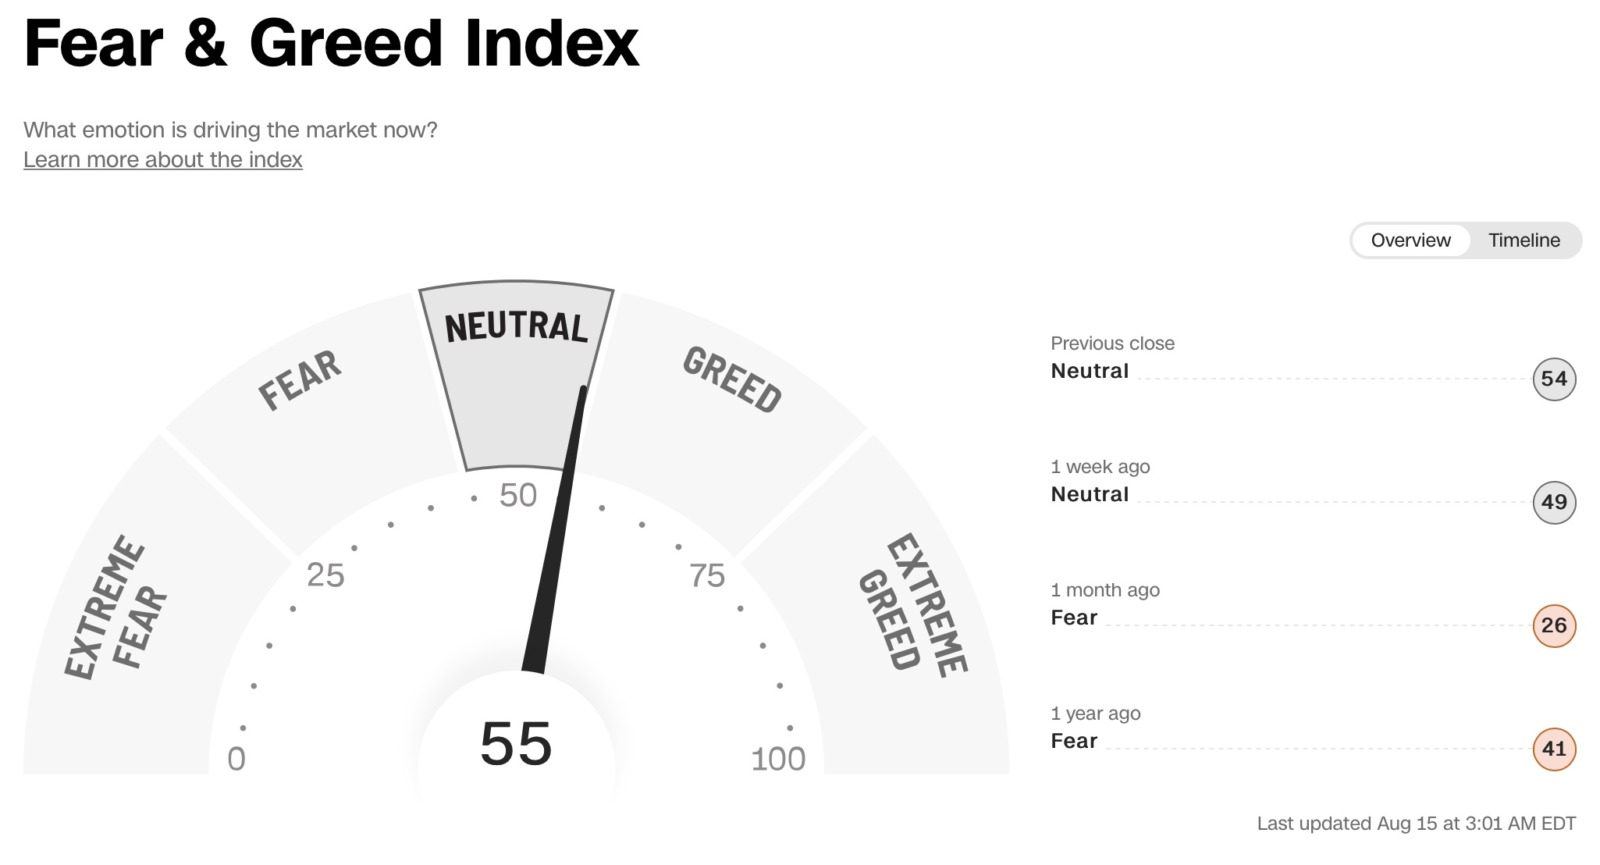Click the gauge needle pointer
Viewport: 1600px width, 865px height.
(556, 540)
